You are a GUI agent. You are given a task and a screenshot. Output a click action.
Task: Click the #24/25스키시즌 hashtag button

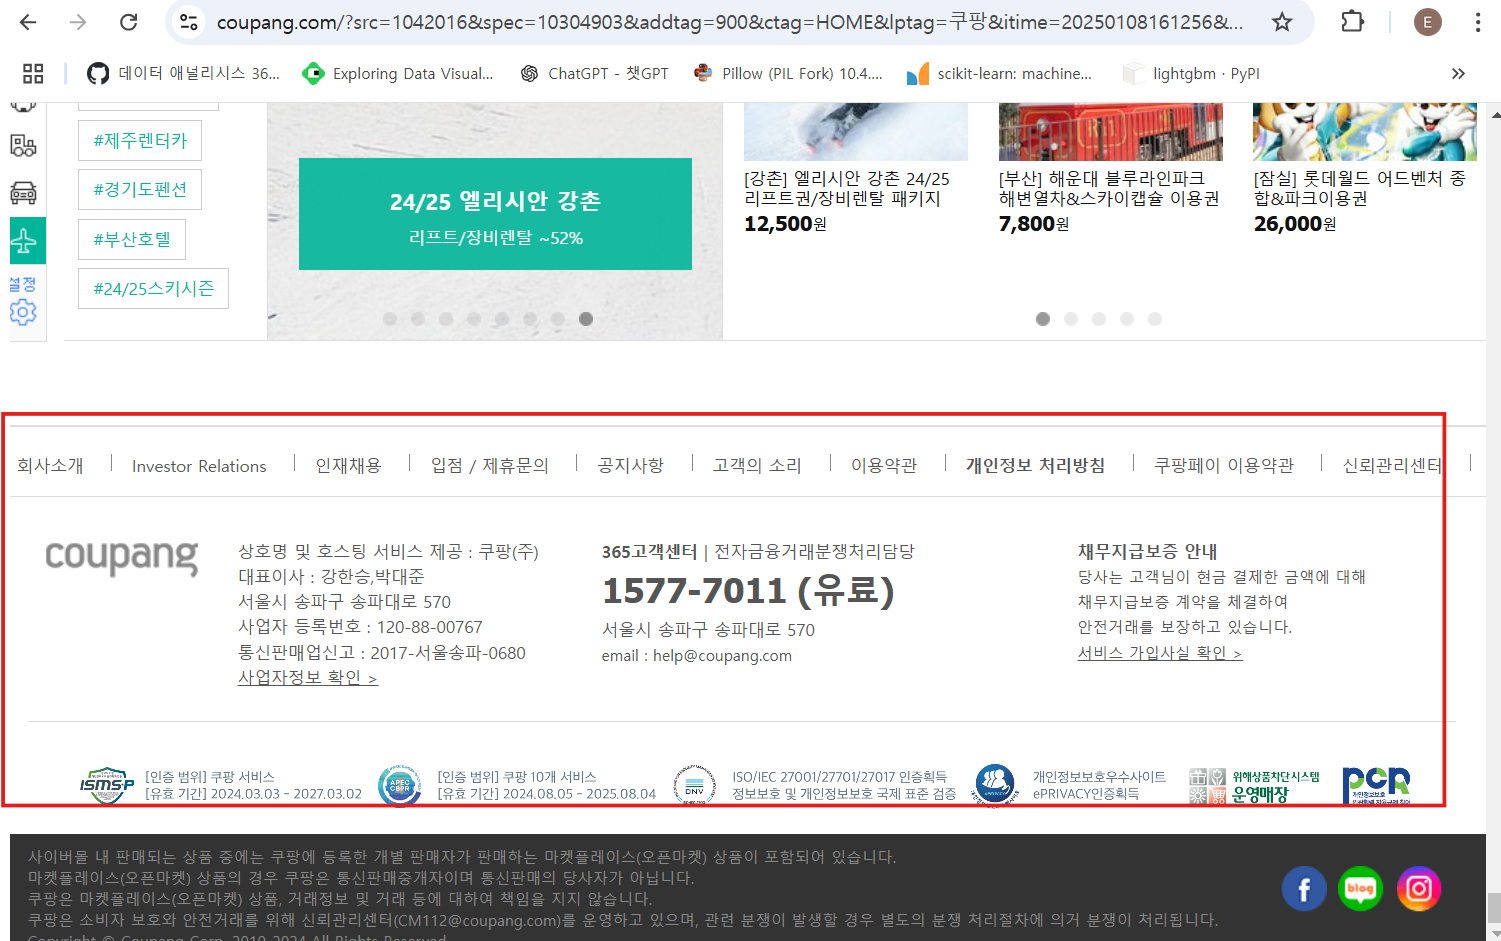coord(153,288)
